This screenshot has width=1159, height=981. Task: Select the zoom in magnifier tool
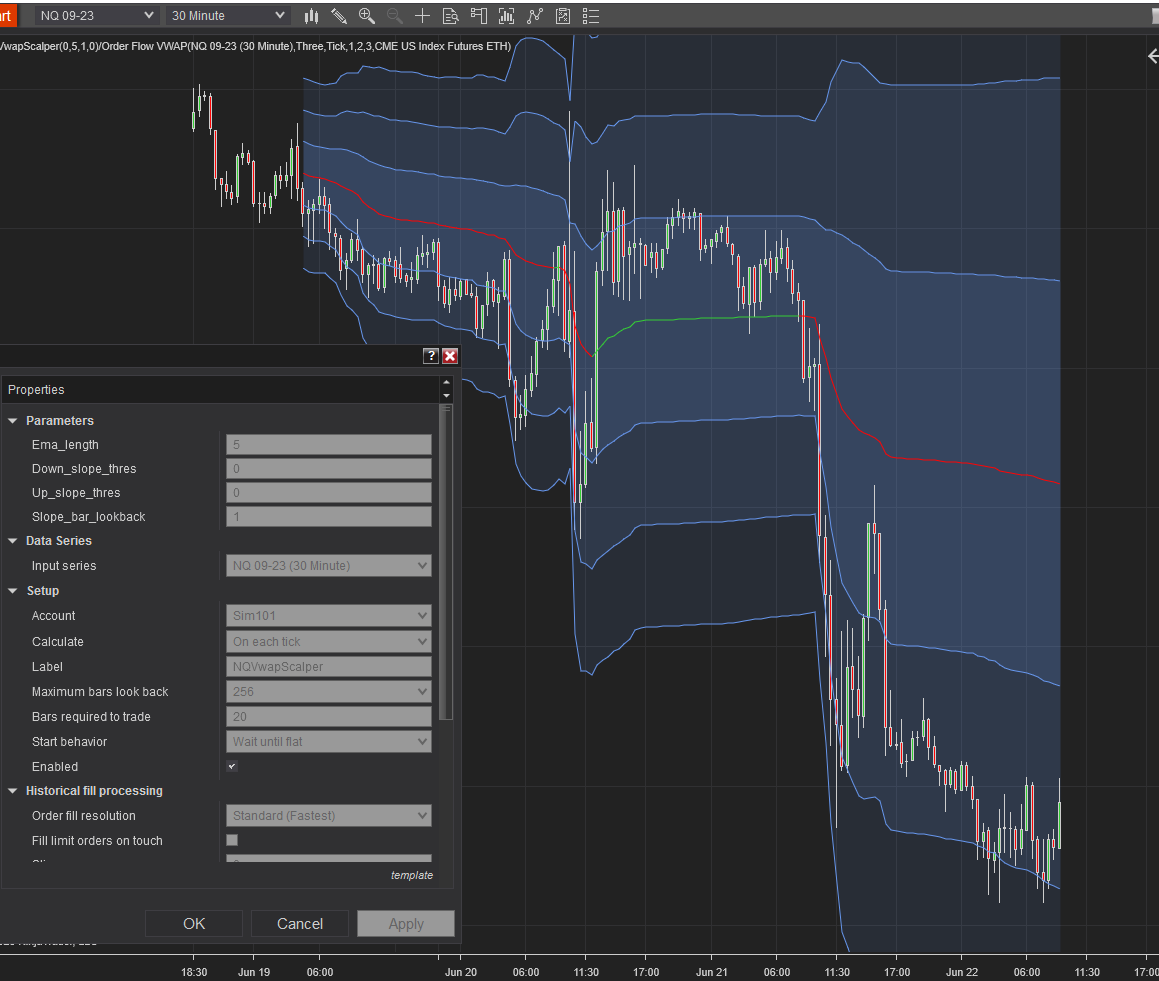[366, 16]
